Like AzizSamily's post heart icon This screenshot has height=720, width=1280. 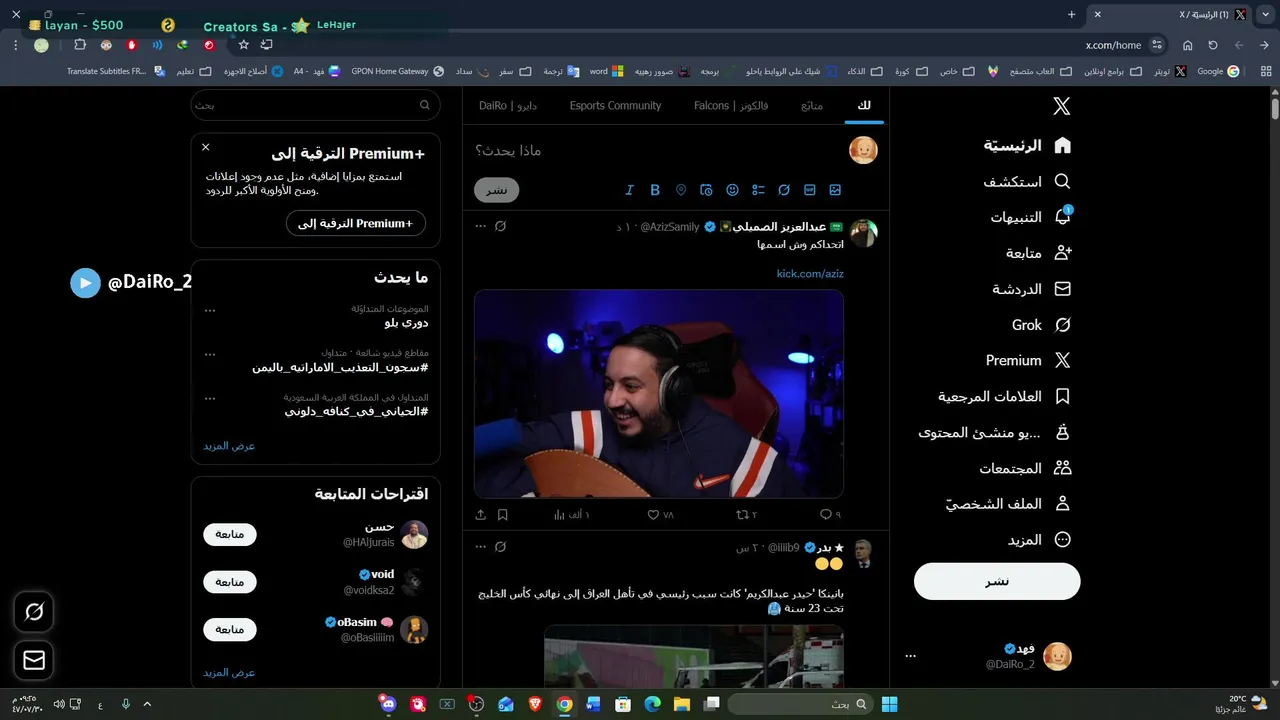point(653,515)
